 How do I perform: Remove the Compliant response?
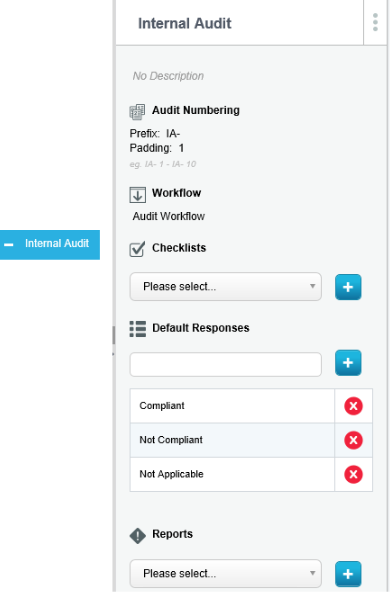point(353,406)
